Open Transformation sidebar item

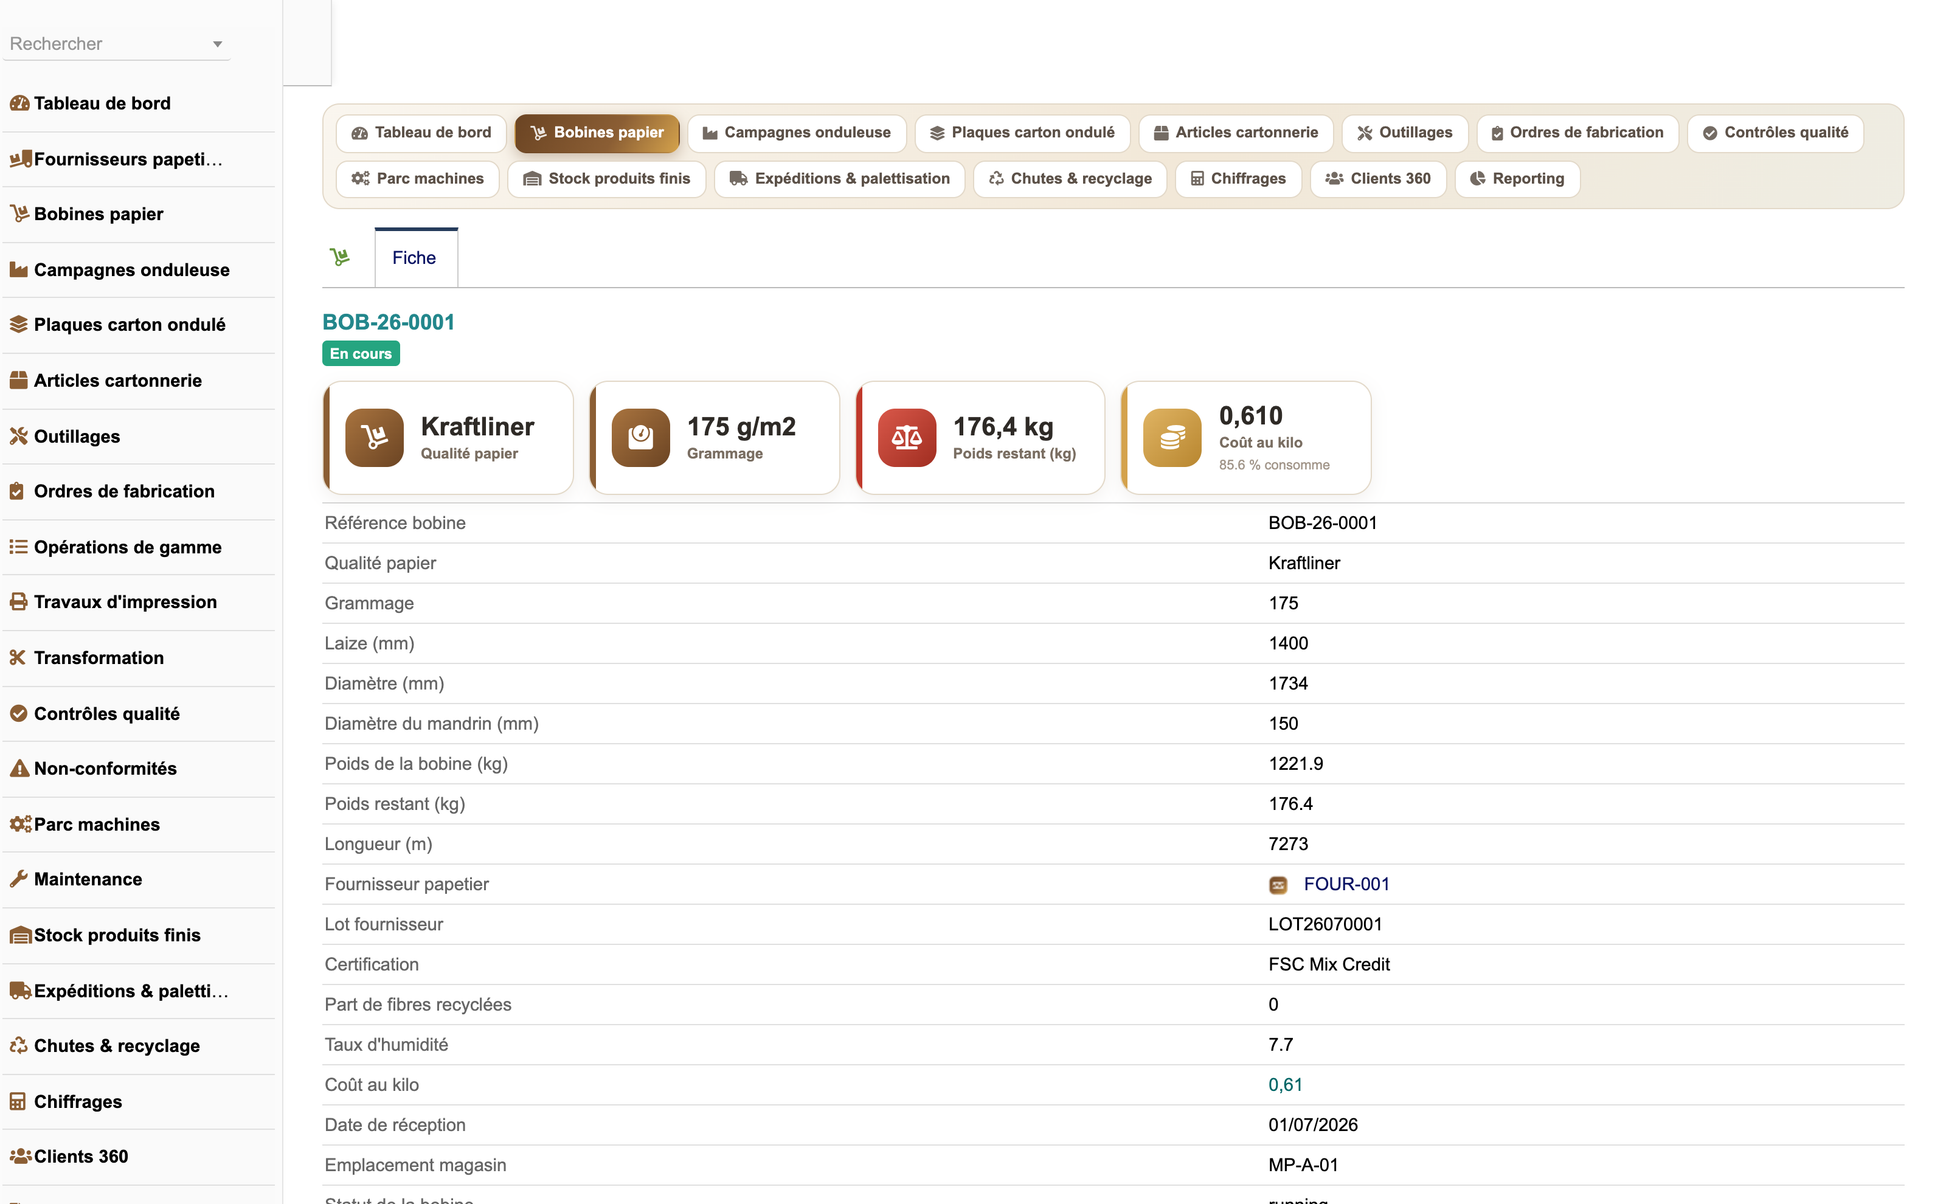coord(139,658)
